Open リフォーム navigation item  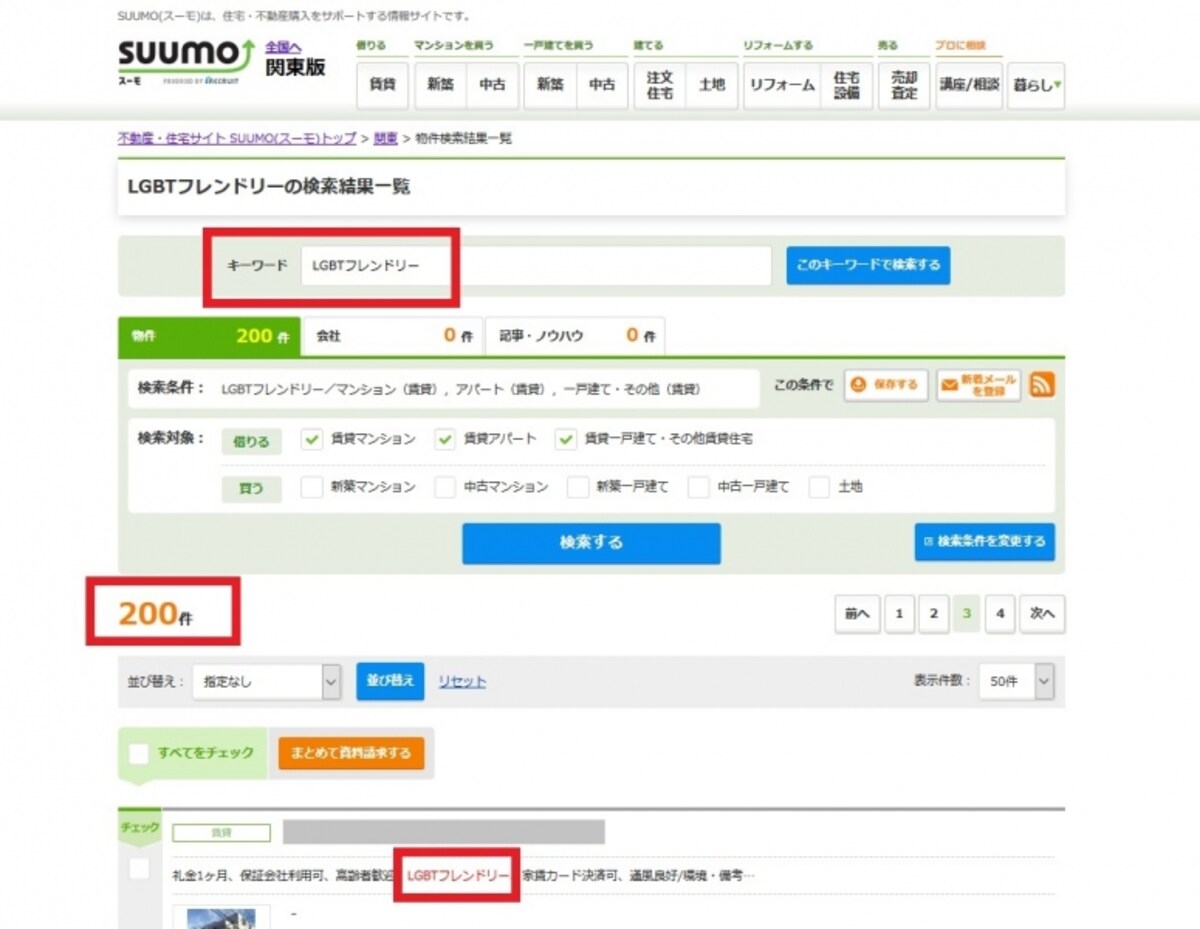782,85
